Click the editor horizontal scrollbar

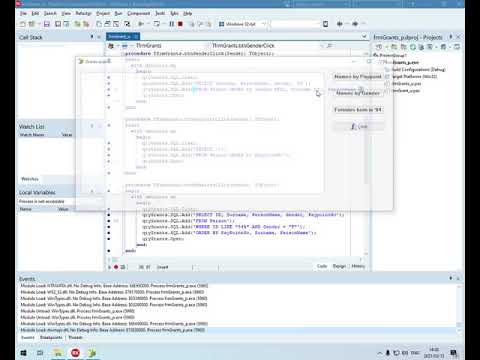pos(237,259)
